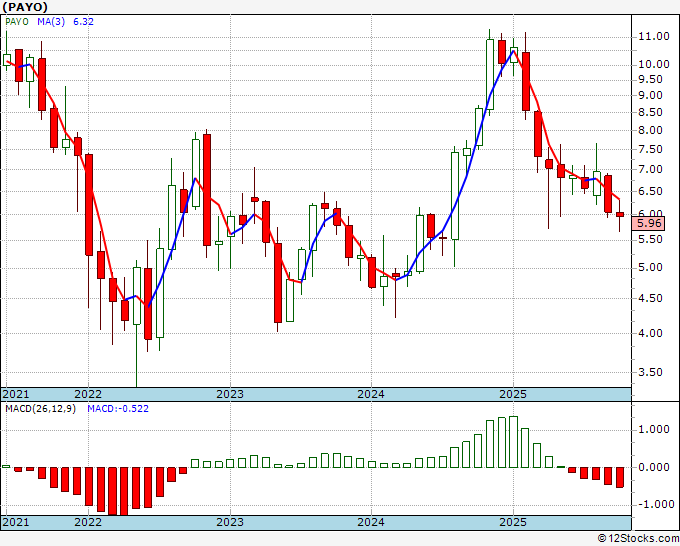Screen dimensions: 680x546
Task: Click the MACD(26,12,9) indicator label
Action: click(40, 409)
